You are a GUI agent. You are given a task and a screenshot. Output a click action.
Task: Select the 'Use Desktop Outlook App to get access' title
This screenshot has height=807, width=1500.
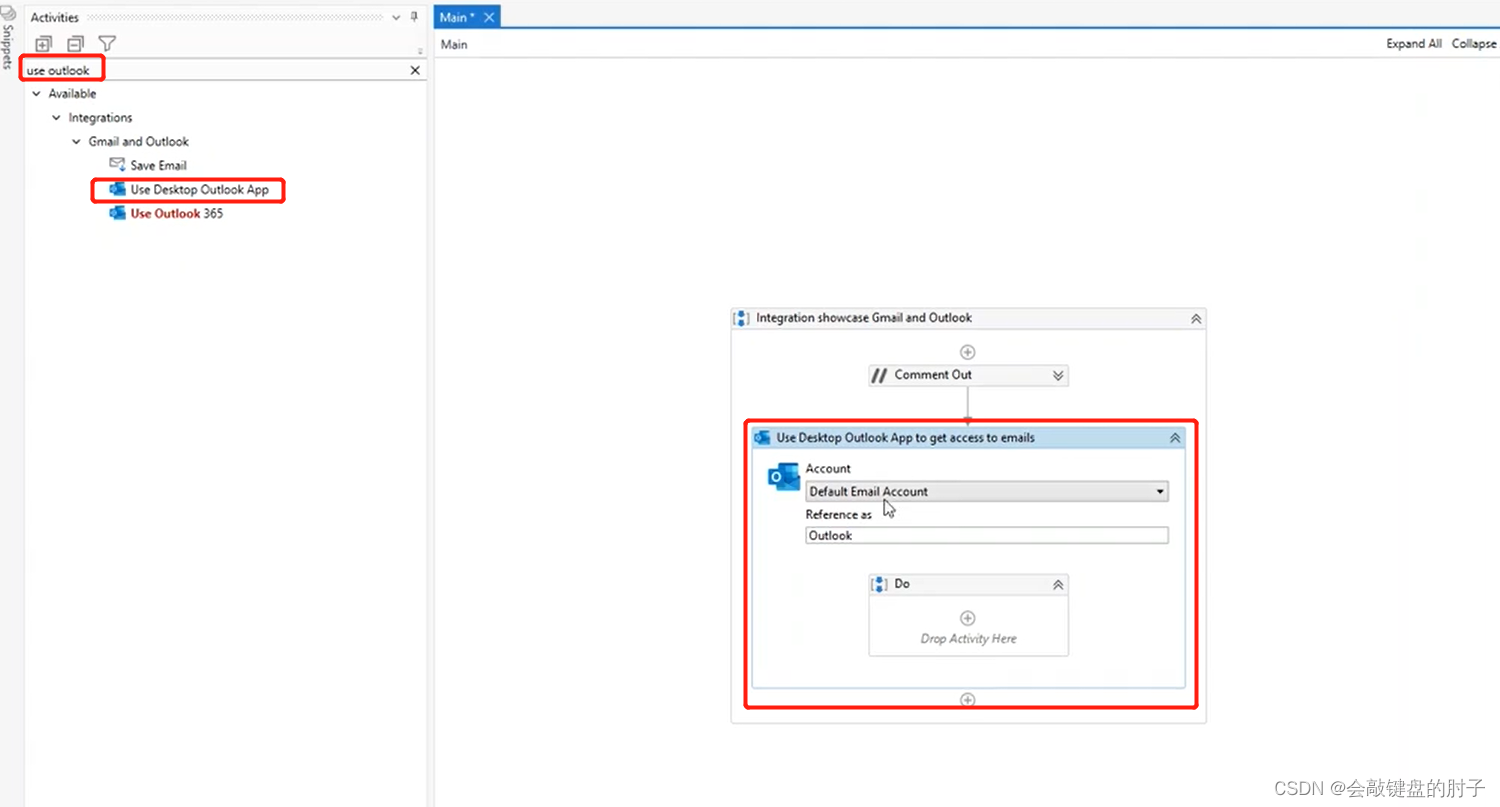(x=905, y=438)
